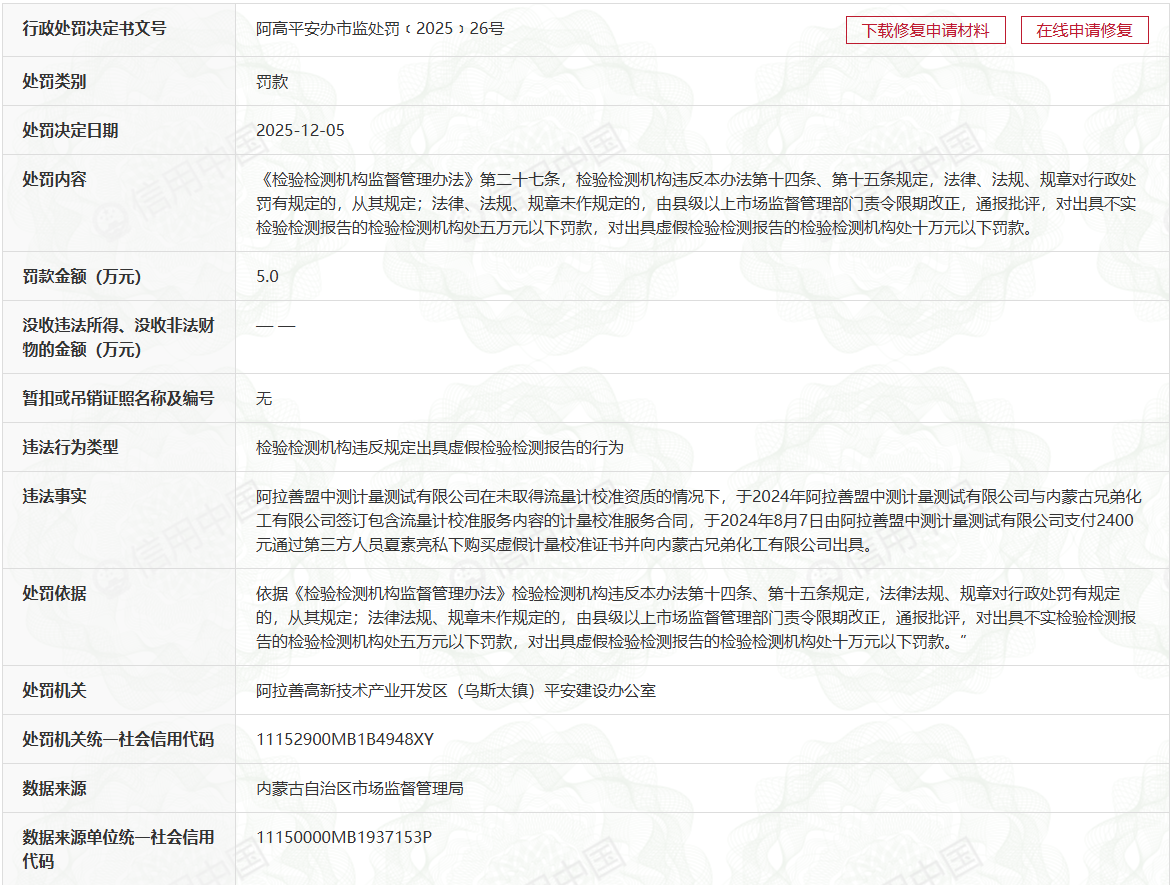The image size is (1173, 885).
Task: Click the 处罚内容 paragraph text
Action: [x=696, y=204]
